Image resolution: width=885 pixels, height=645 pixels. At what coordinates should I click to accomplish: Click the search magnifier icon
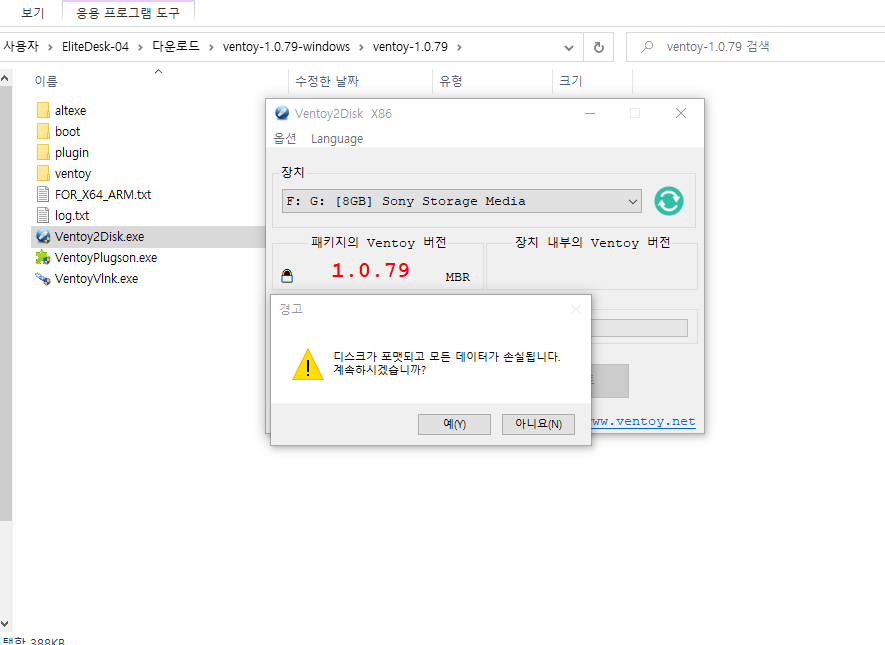point(647,47)
